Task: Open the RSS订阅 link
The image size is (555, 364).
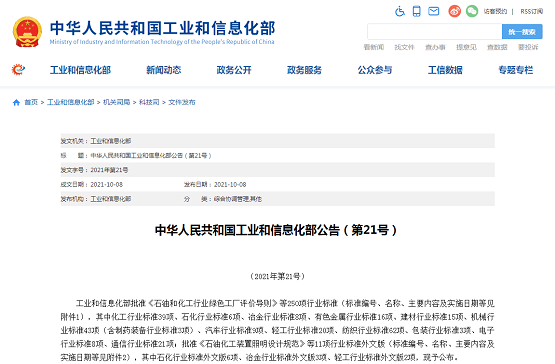Action: tap(531, 11)
